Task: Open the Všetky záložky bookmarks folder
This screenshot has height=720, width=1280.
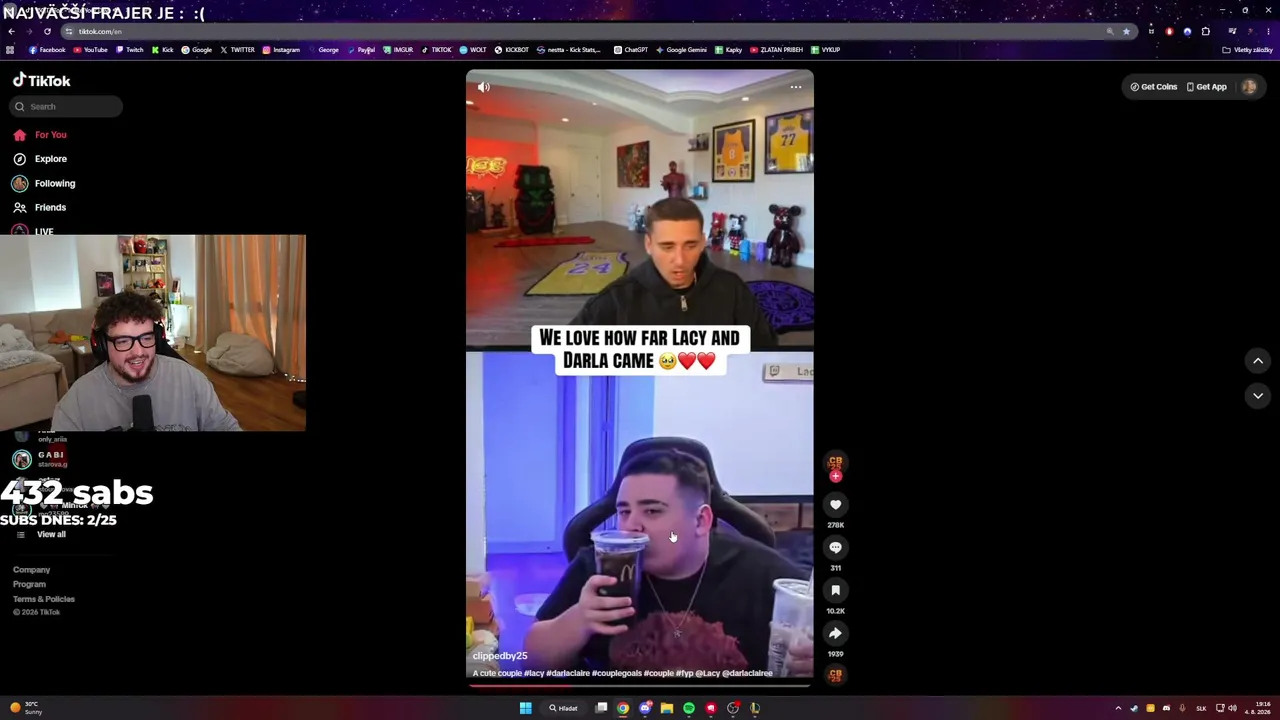Action: (x=1248, y=50)
